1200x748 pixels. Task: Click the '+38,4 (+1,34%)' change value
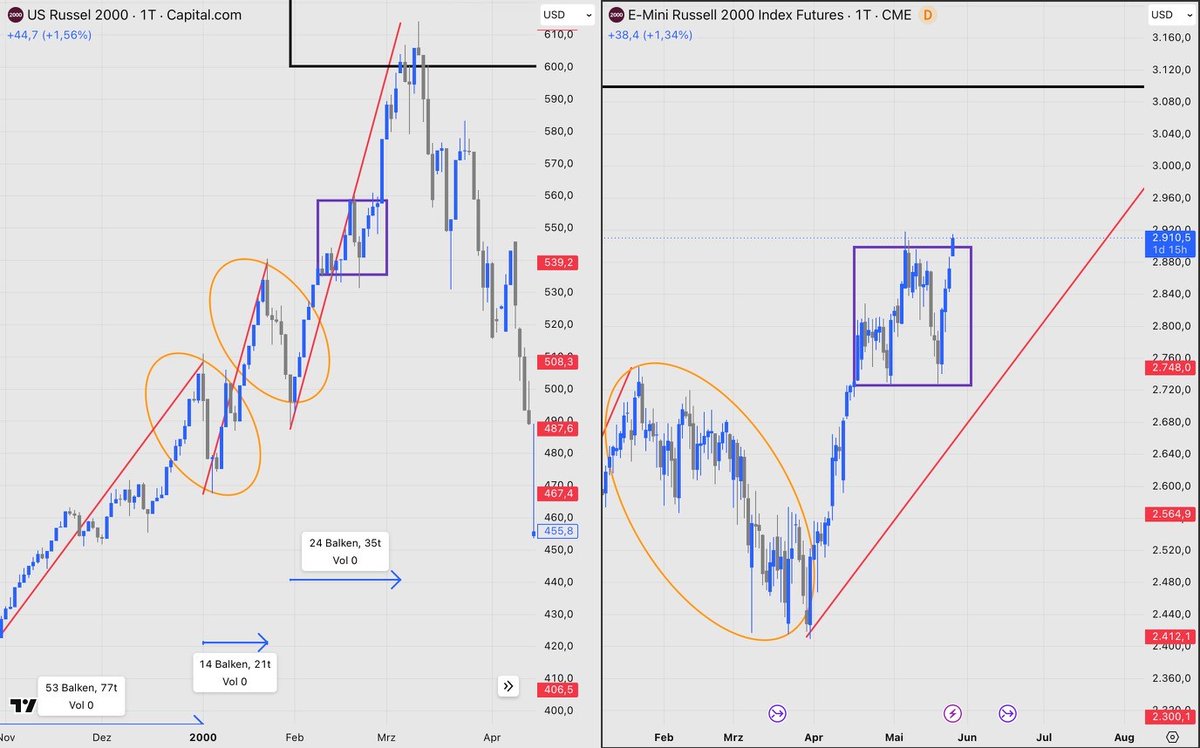[x=650, y=35]
